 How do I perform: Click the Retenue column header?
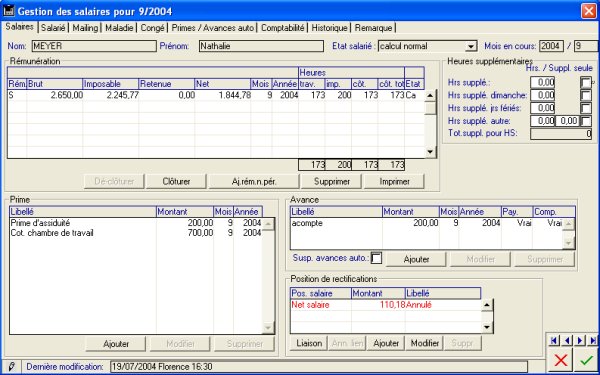[166, 84]
